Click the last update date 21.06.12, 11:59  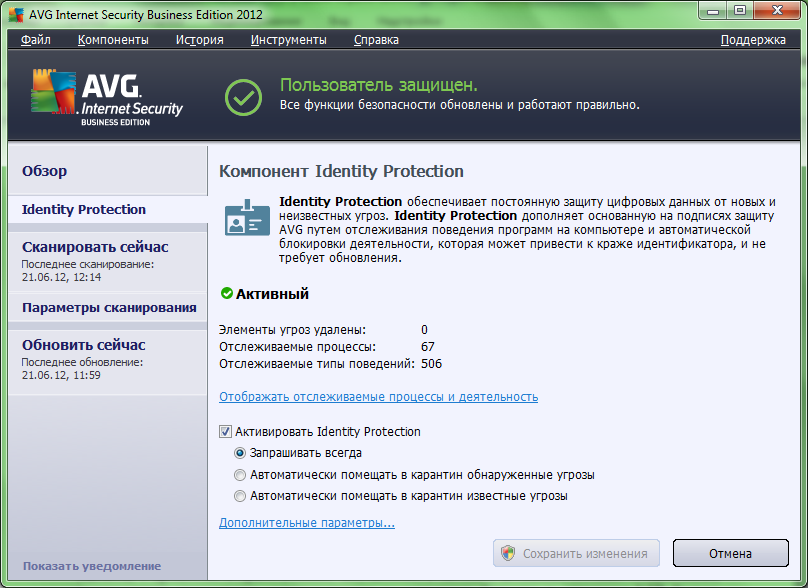point(61,375)
